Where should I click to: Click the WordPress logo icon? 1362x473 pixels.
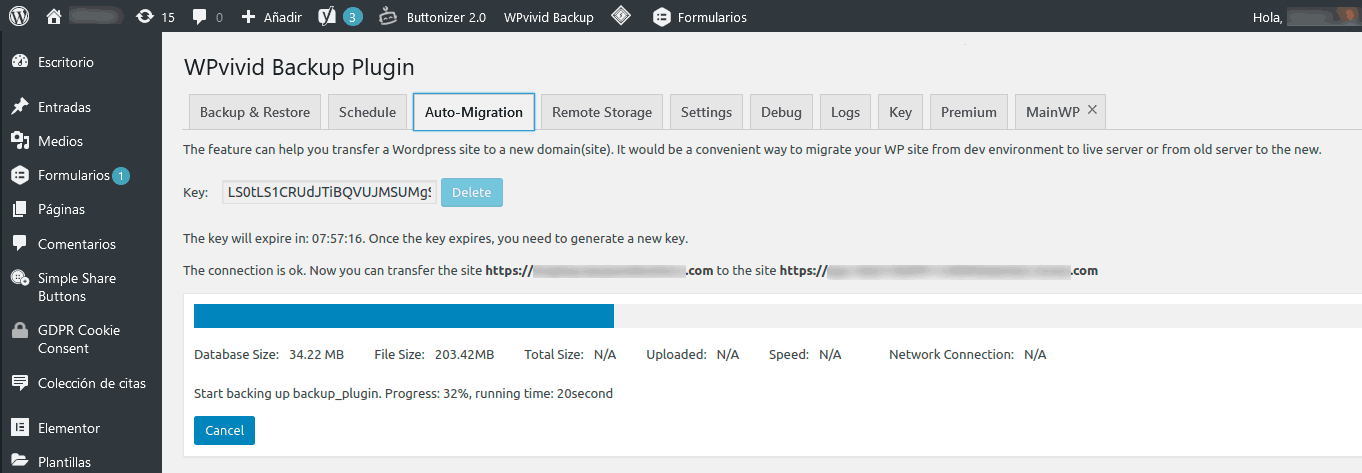[x=20, y=16]
